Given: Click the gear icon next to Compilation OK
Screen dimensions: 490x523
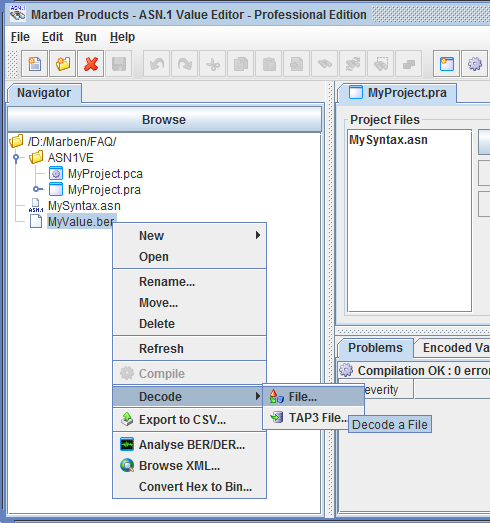Looking at the screenshot, I should [x=346, y=370].
